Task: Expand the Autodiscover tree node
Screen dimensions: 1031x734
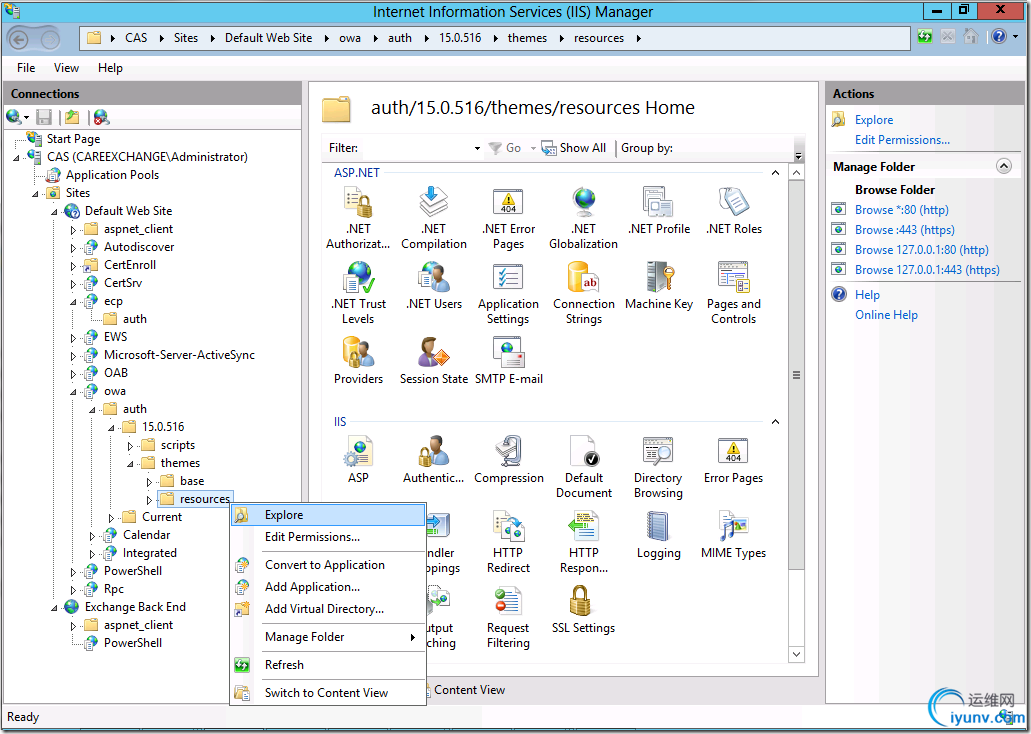Action: click(x=74, y=248)
